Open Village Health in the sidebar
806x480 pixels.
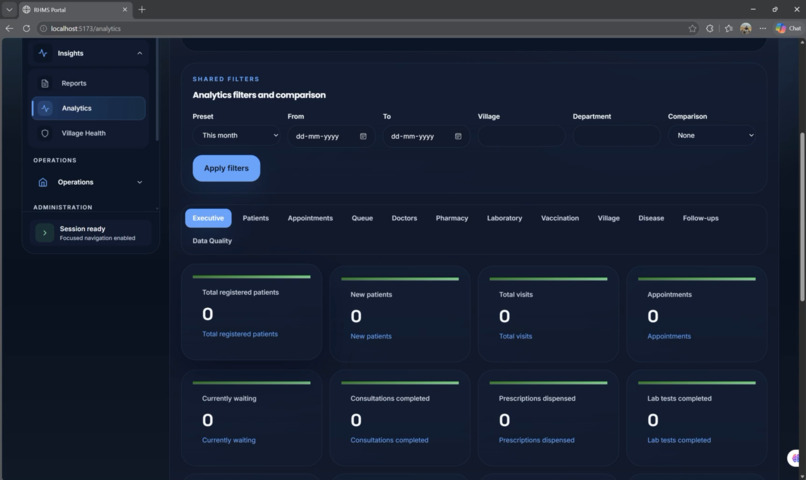click(88, 133)
